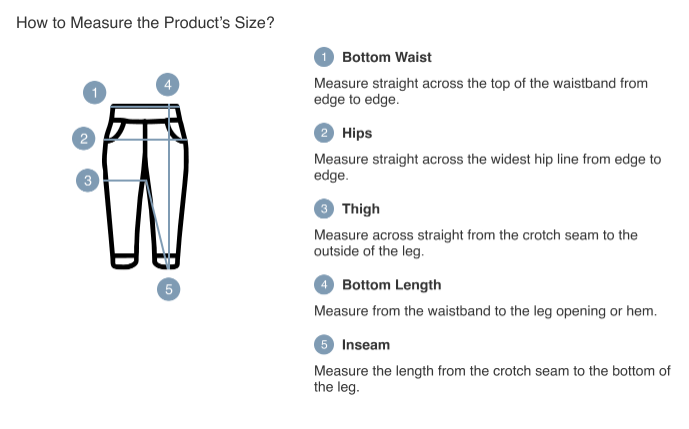Screen dimensions: 689x429
Task: Click marker 2 beside the hip line
Action: click(x=83, y=139)
